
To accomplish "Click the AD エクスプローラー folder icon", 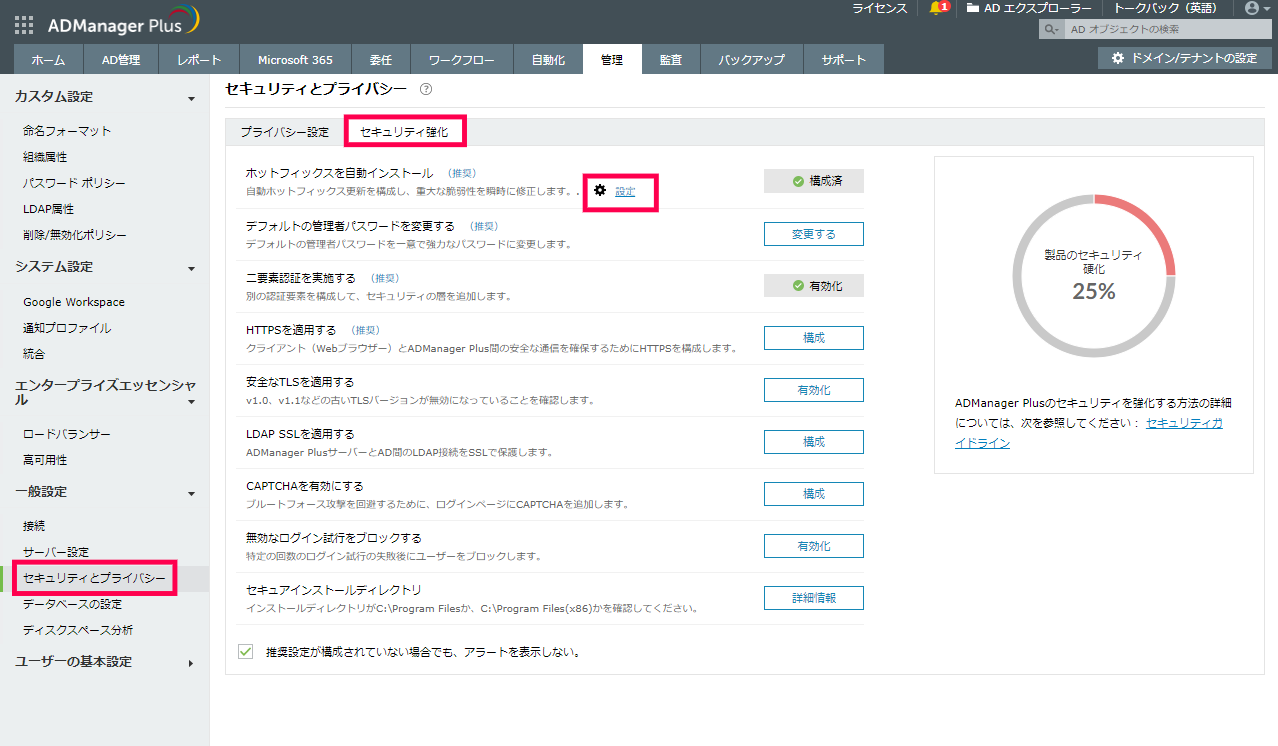I will [973, 8].
